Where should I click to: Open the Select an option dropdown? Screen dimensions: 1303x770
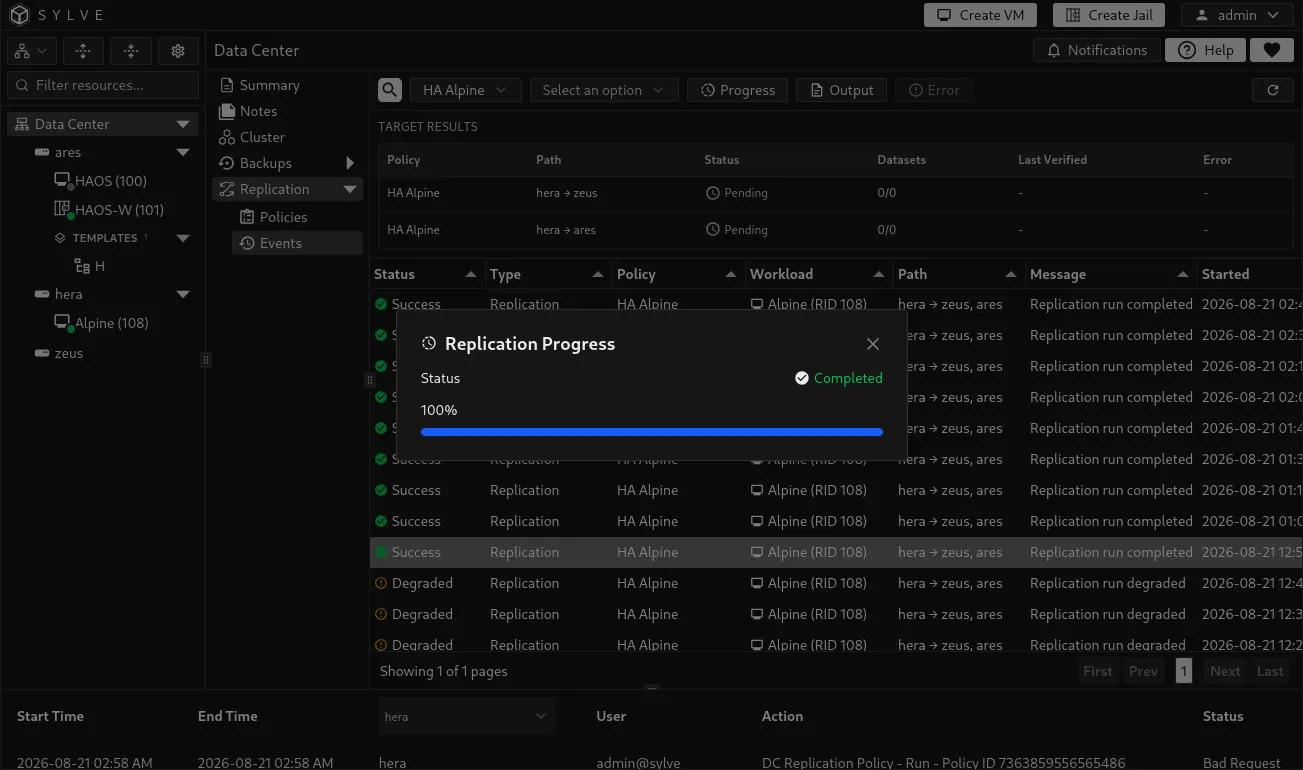click(604, 90)
